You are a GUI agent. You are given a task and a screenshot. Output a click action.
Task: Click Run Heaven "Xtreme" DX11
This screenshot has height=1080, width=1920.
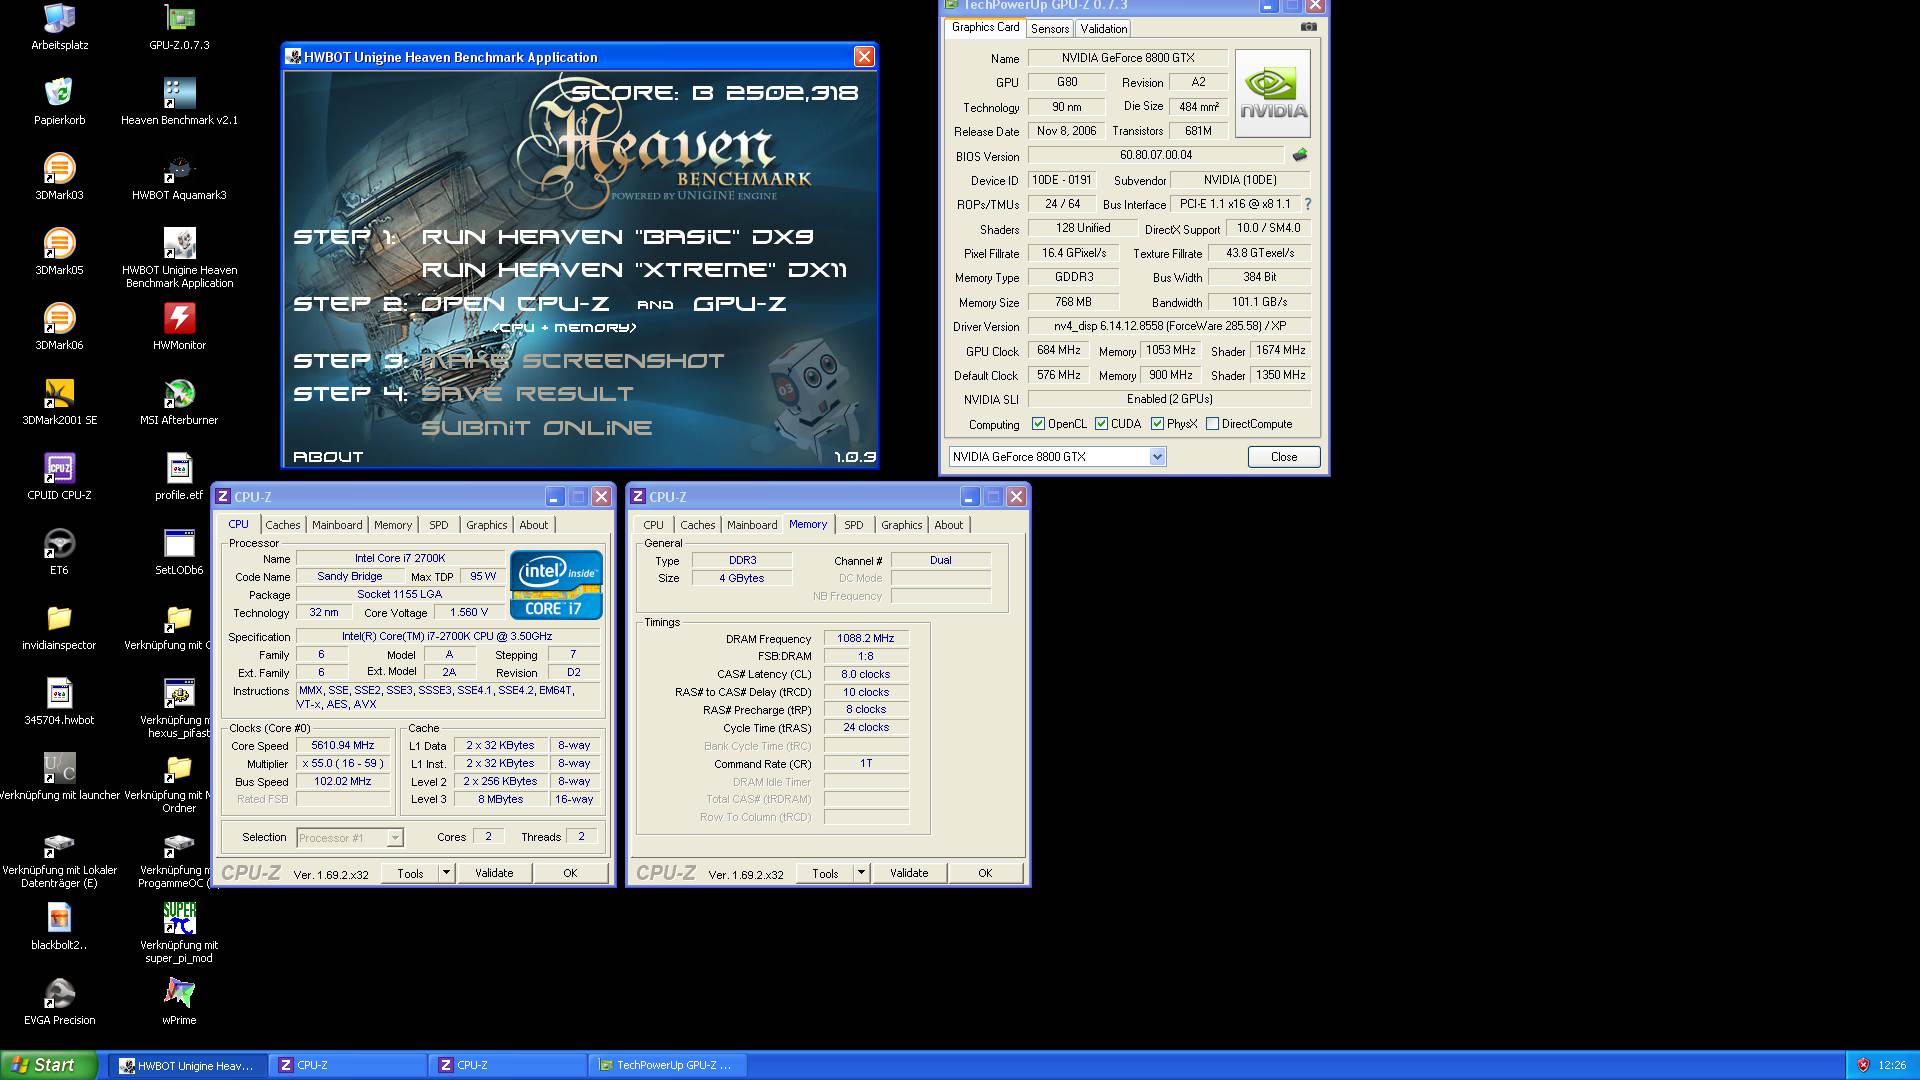[x=634, y=270]
